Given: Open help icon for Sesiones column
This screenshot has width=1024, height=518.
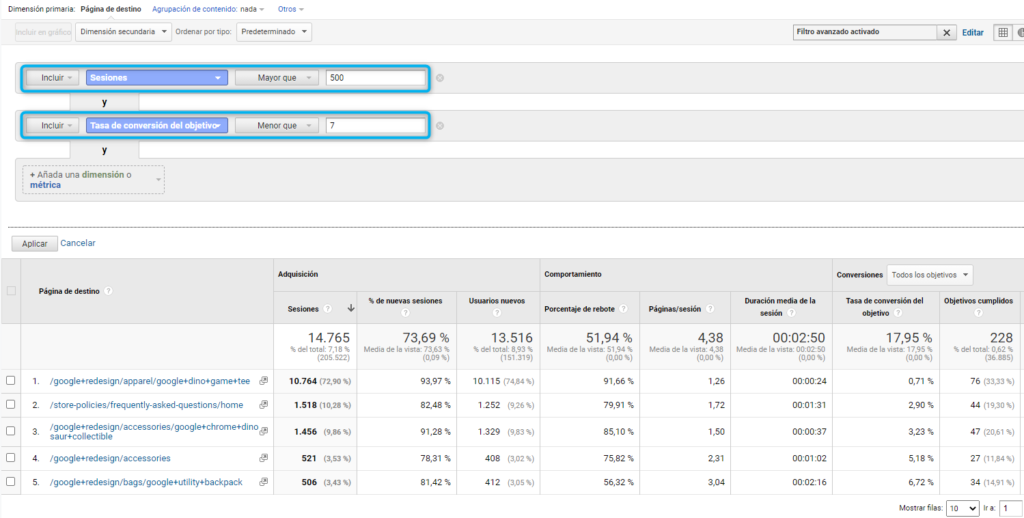Looking at the screenshot, I should coord(328,308).
